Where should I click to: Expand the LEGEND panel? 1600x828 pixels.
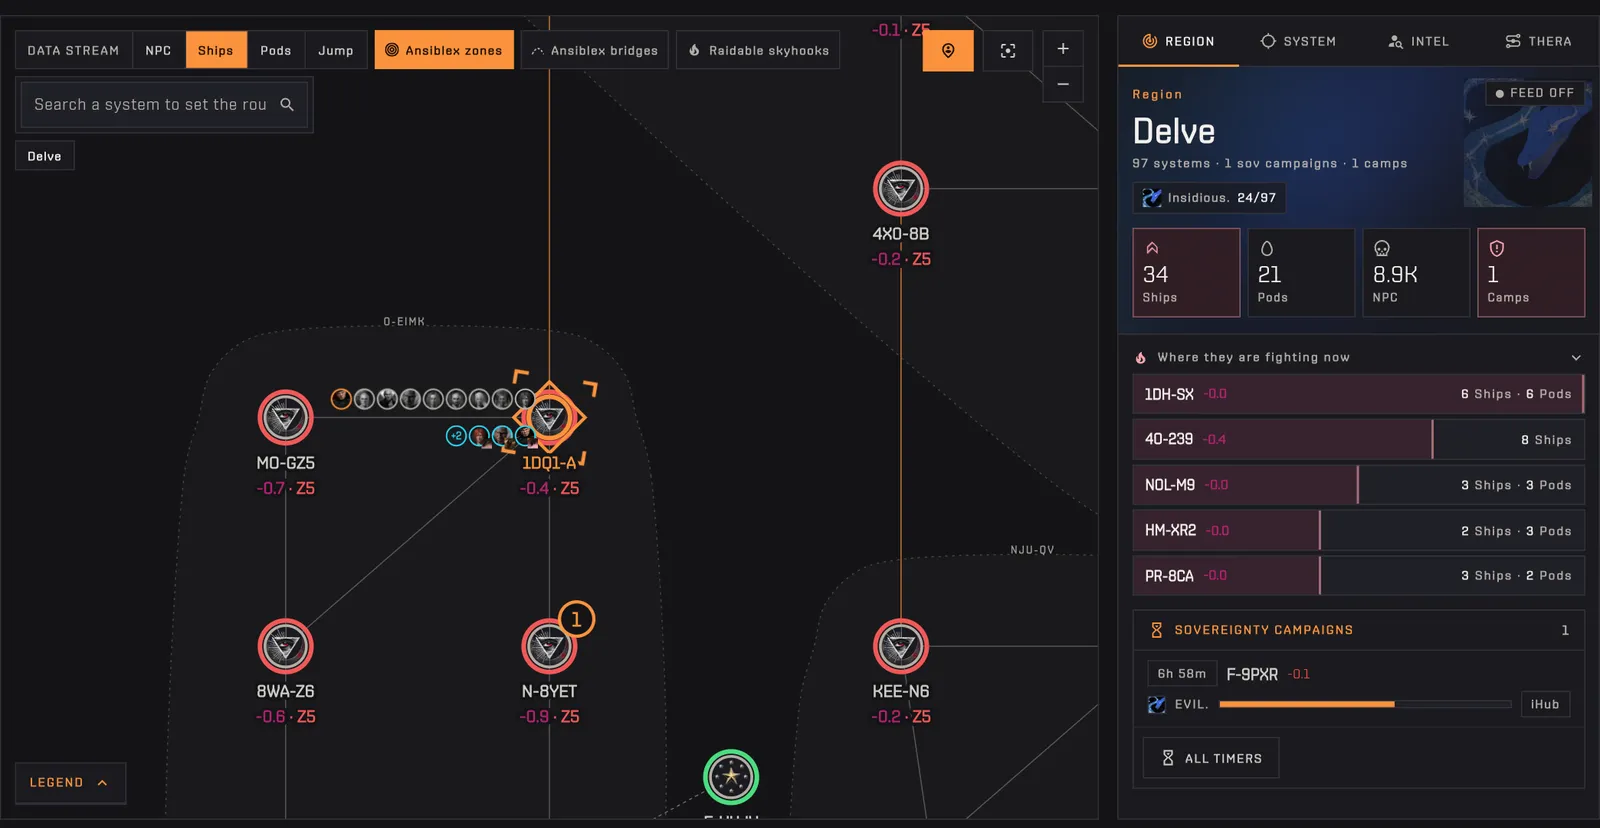click(x=70, y=783)
